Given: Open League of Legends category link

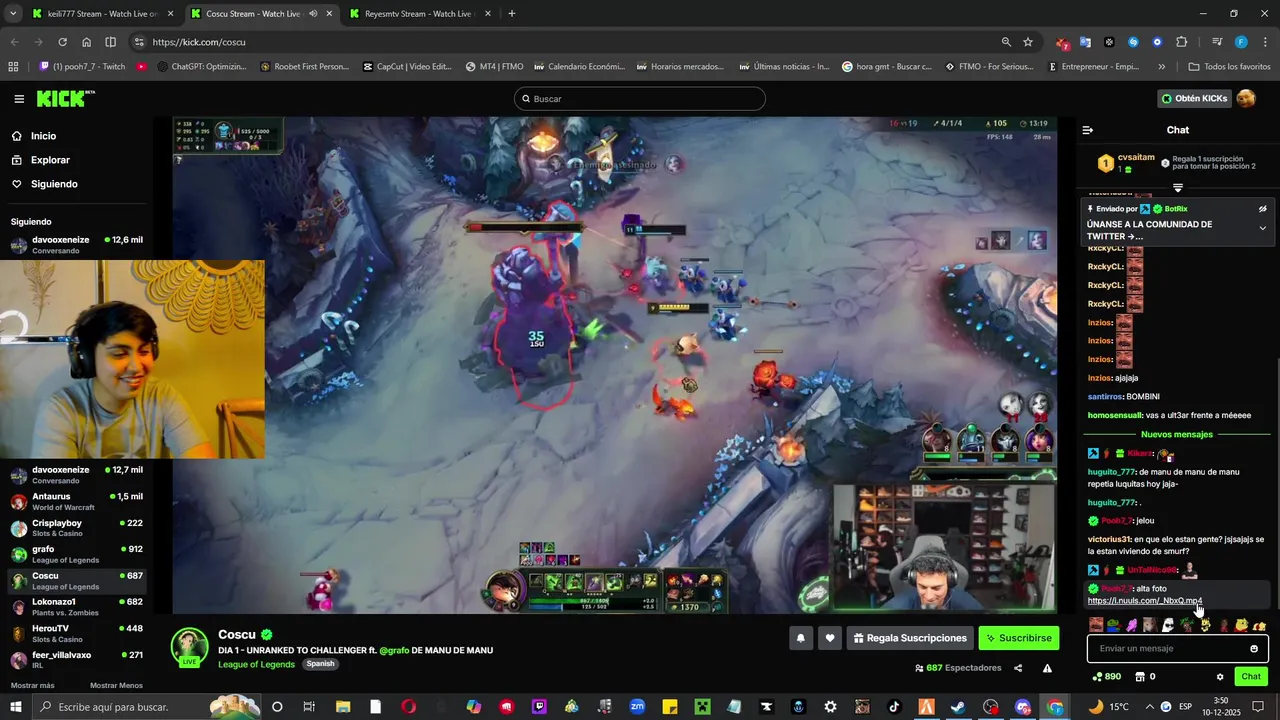Looking at the screenshot, I should [x=256, y=664].
